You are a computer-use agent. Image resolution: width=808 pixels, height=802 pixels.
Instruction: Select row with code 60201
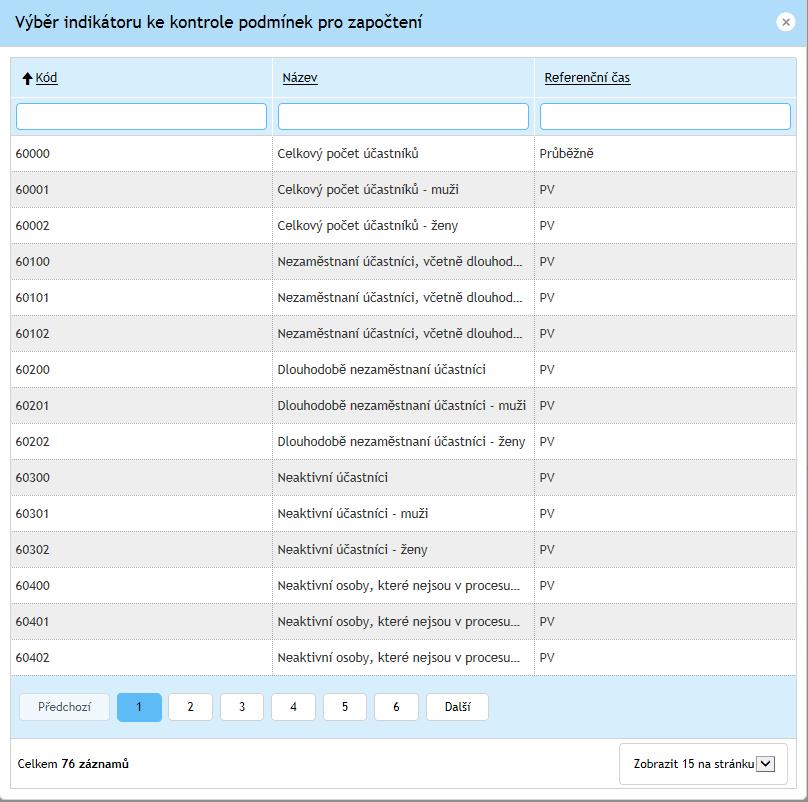point(403,406)
